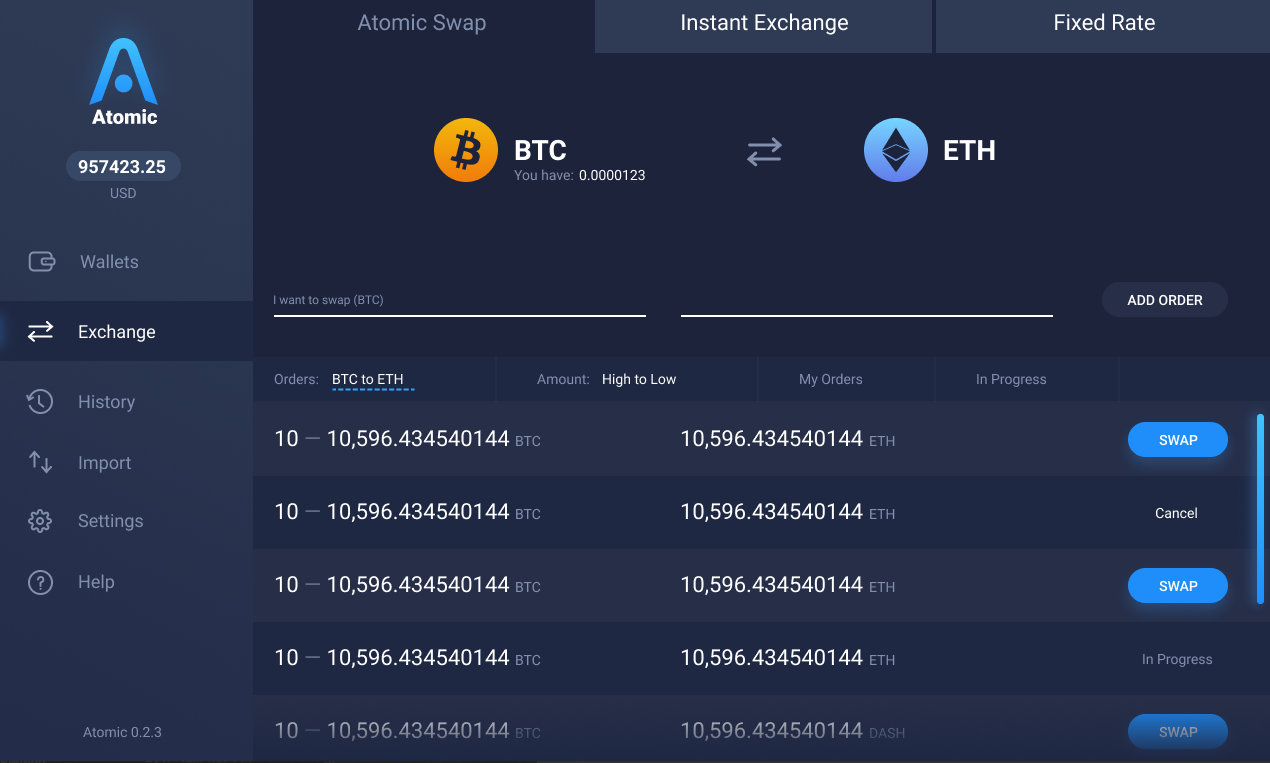Screen dimensions: 1270x763
Task: Open the Fixed Rate tab
Action: click(1104, 22)
